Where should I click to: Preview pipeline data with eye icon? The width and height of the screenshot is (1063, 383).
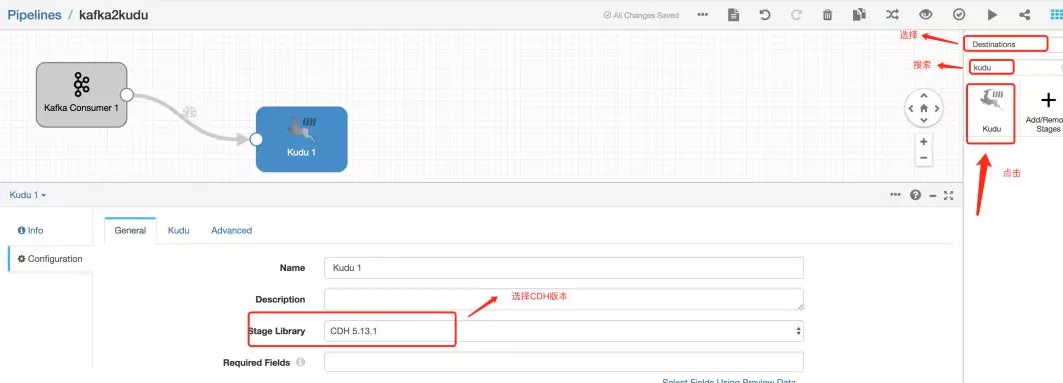tap(925, 14)
